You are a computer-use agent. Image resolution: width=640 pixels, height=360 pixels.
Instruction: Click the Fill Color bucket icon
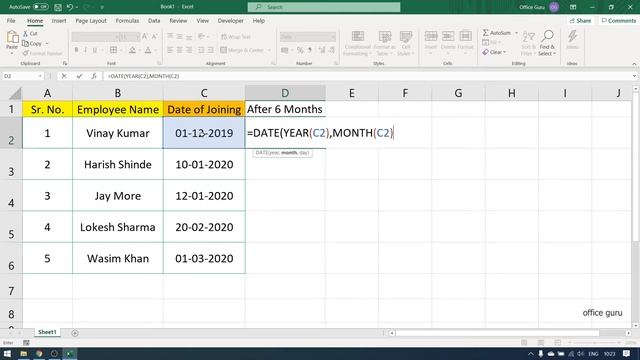pyautogui.click(x=132, y=50)
